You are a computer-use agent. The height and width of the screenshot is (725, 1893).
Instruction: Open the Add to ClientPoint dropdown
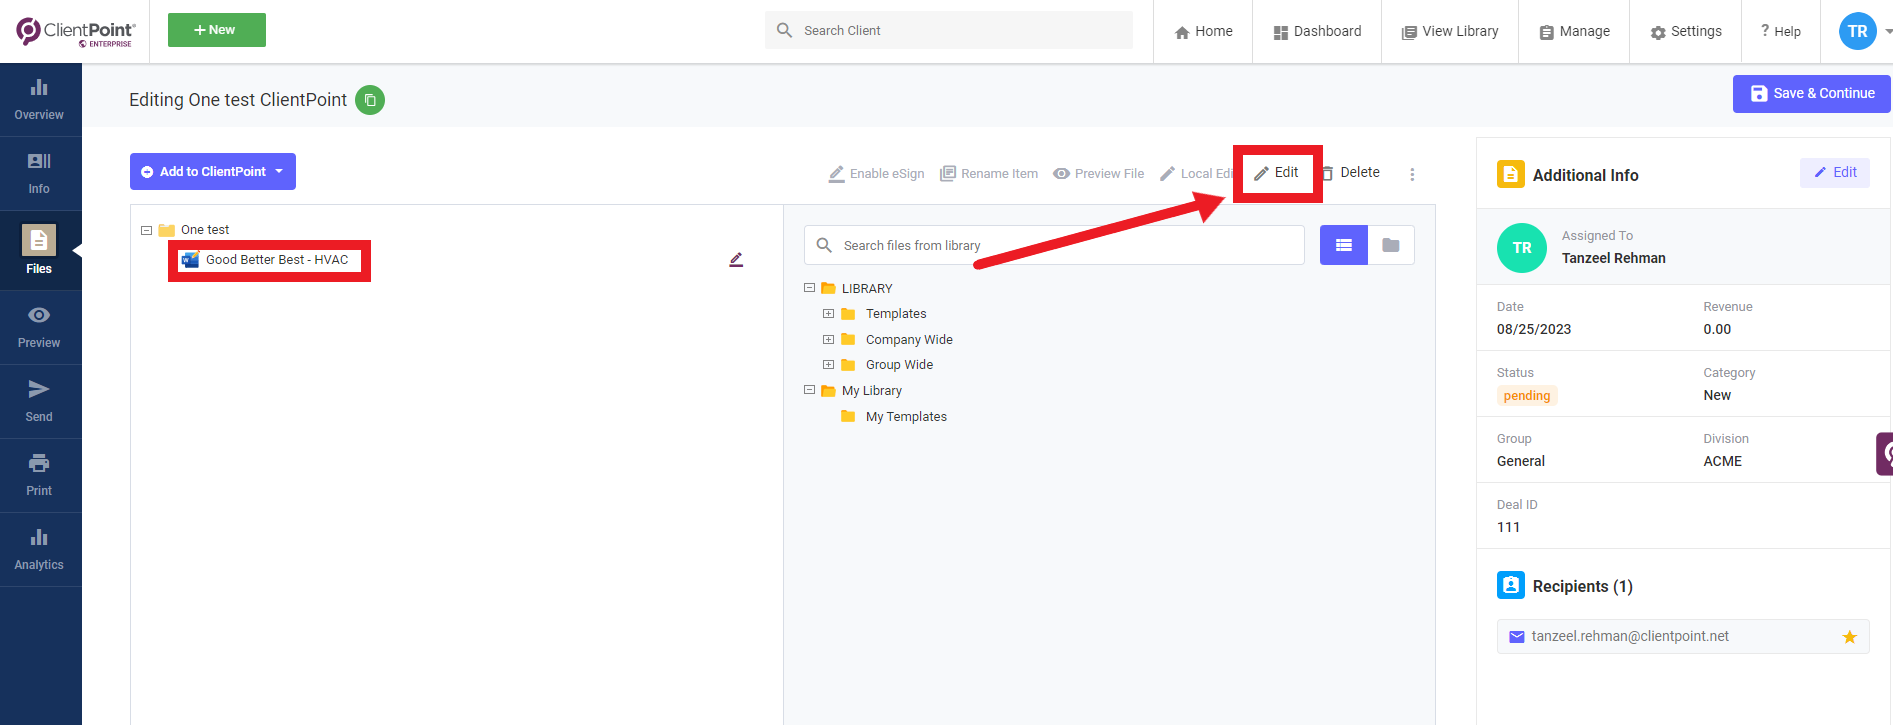213,171
